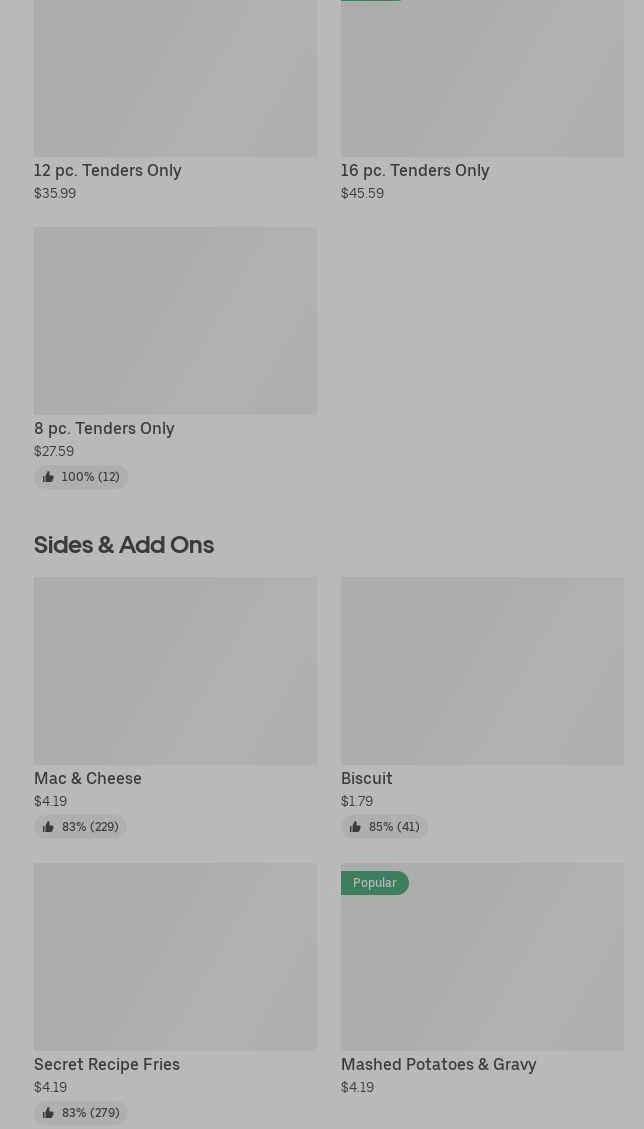Select the 8 pc. Tenders Only title
The width and height of the screenshot is (644, 1129).
click(104, 428)
